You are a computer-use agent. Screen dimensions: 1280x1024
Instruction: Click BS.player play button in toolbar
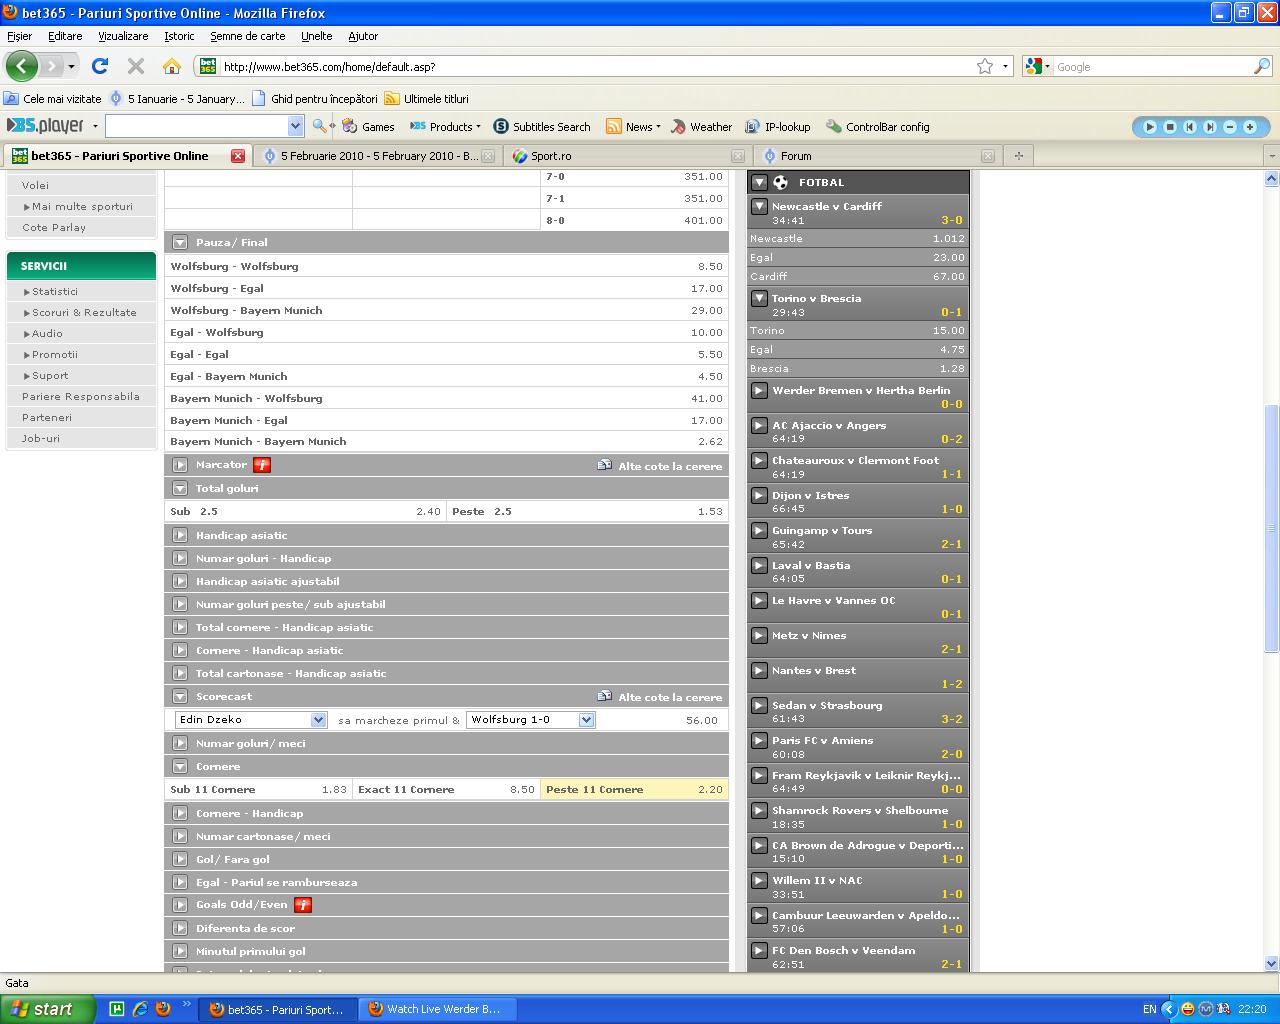pos(1149,127)
